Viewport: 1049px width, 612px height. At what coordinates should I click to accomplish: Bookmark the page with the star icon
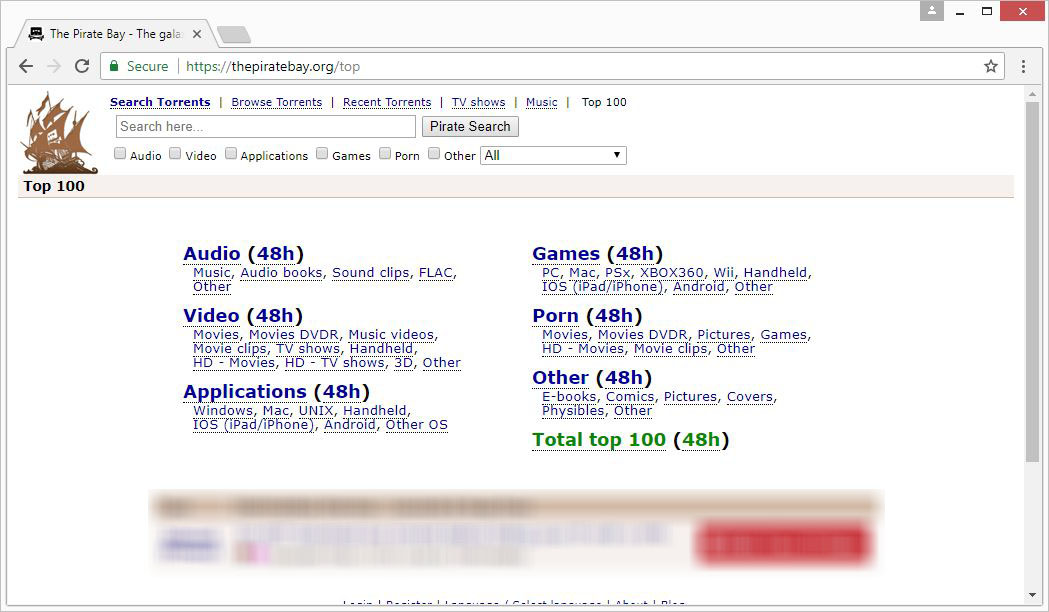991,66
